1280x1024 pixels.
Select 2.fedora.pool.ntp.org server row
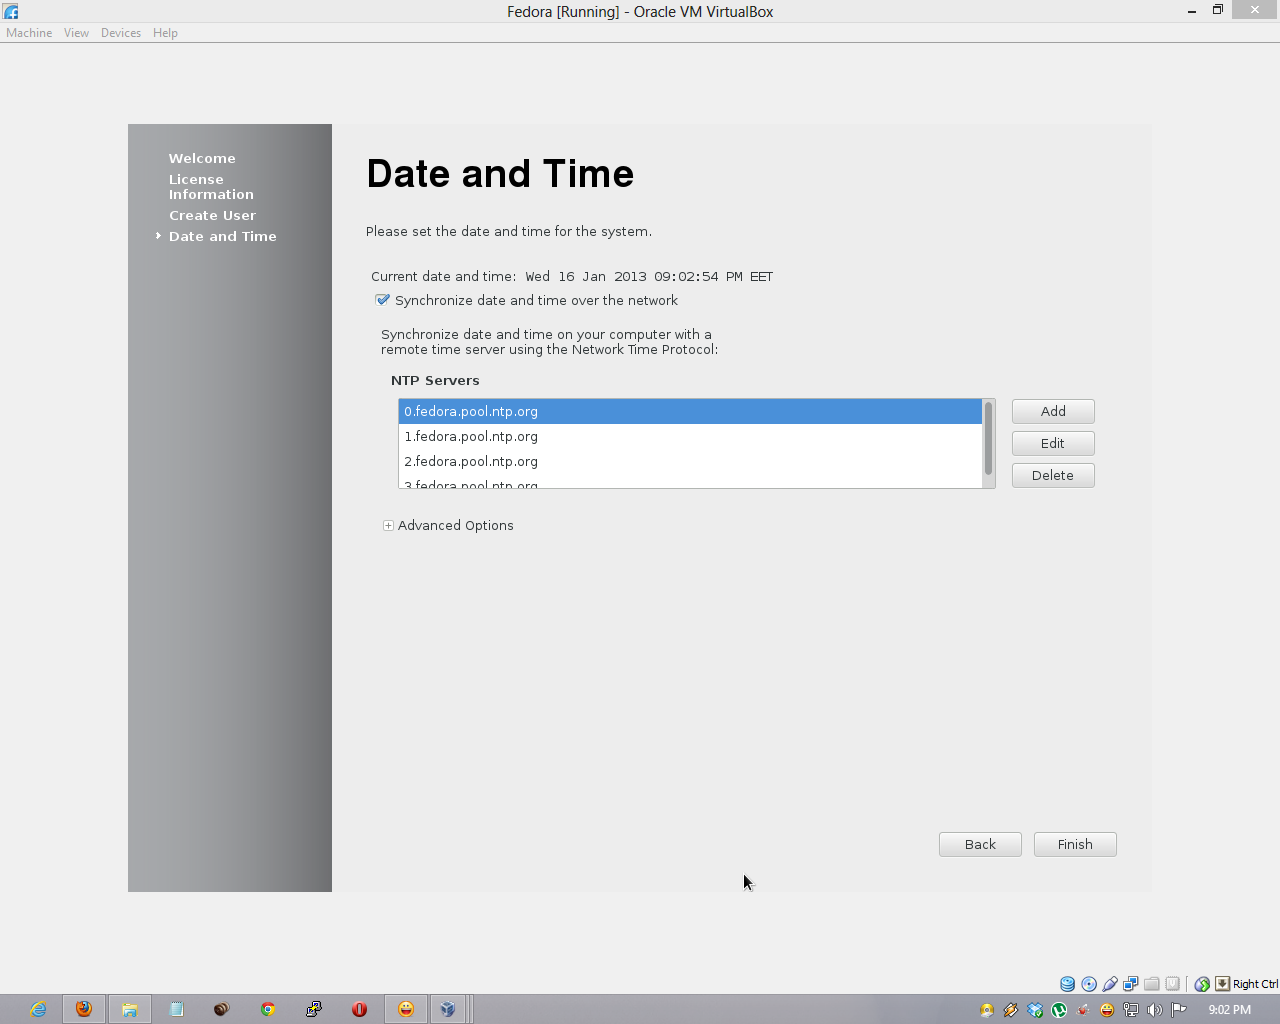click(x=690, y=461)
